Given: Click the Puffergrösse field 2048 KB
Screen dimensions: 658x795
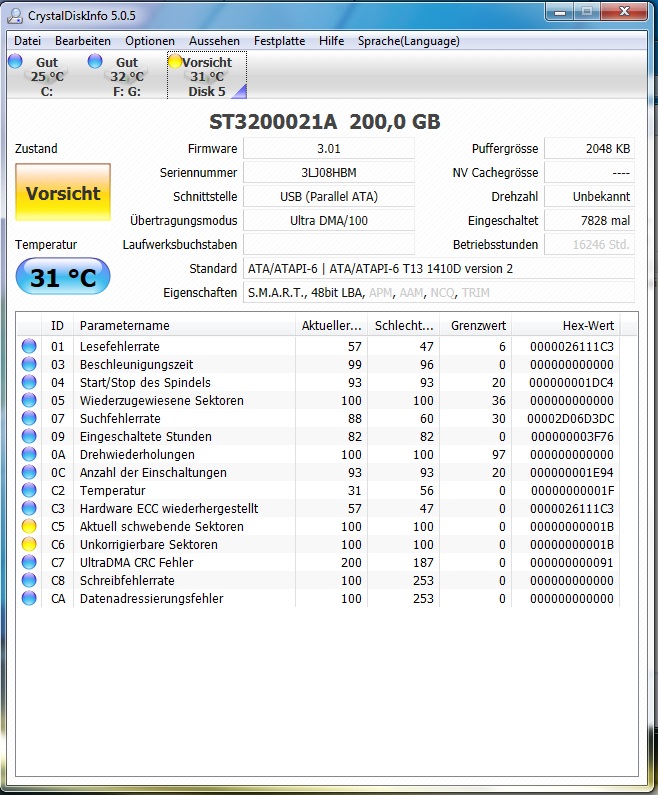Looking at the screenshot, I should click(590, 149).
